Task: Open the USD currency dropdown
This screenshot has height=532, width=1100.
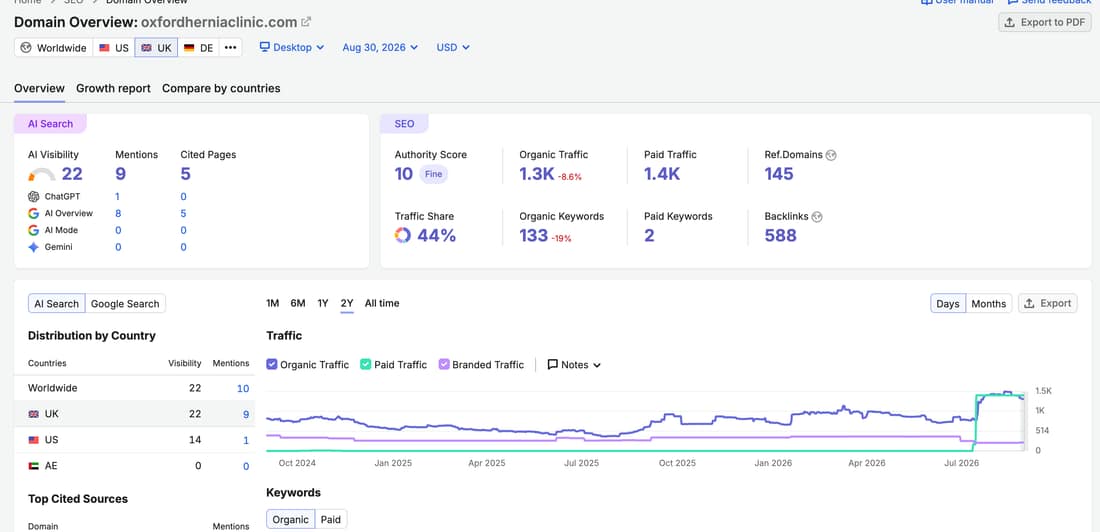Action: pos(453,48)
